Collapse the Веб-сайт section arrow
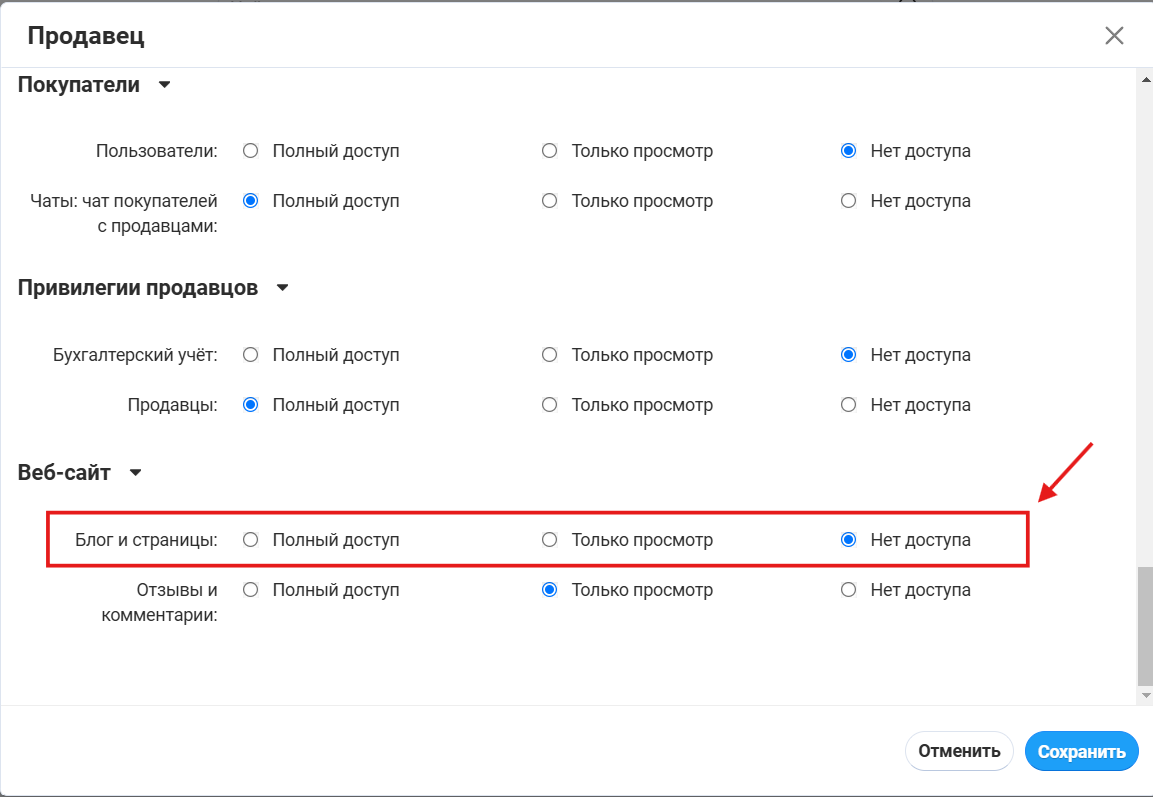The width and height of the screenshot is (1153, 797). tap(135, 473)
